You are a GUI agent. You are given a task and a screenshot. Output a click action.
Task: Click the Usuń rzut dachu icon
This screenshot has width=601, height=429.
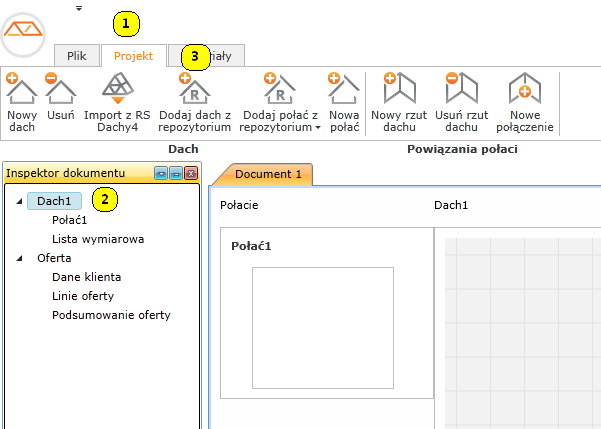461,92
